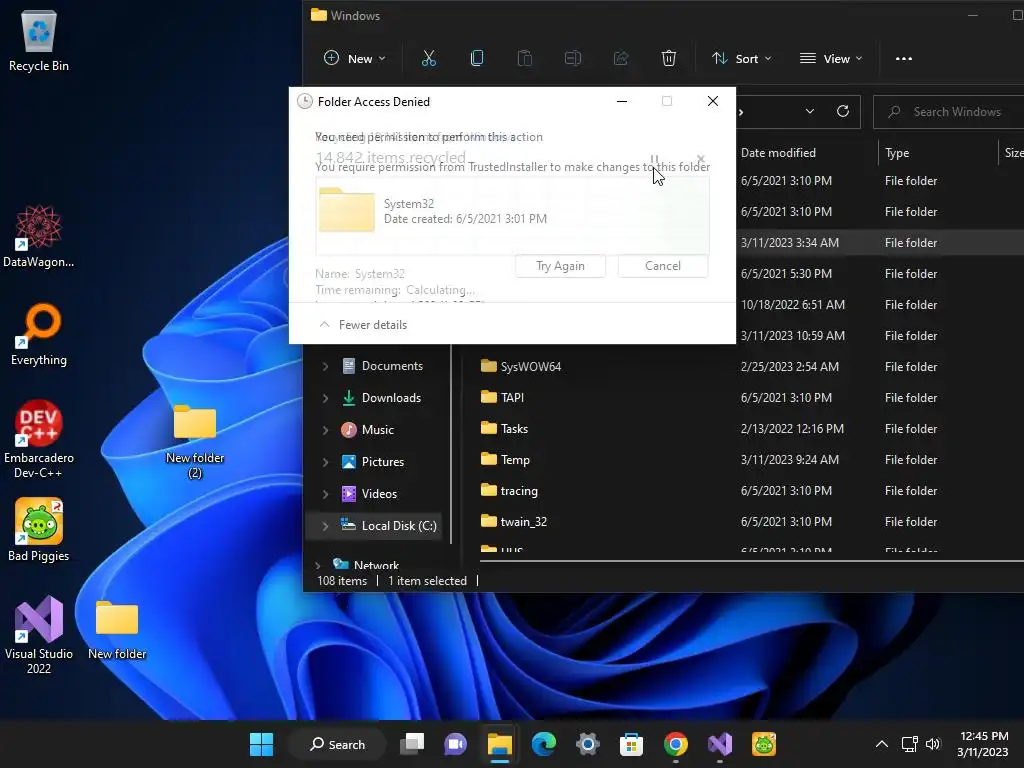Open Task View from taskbar

tap(412, 744)
